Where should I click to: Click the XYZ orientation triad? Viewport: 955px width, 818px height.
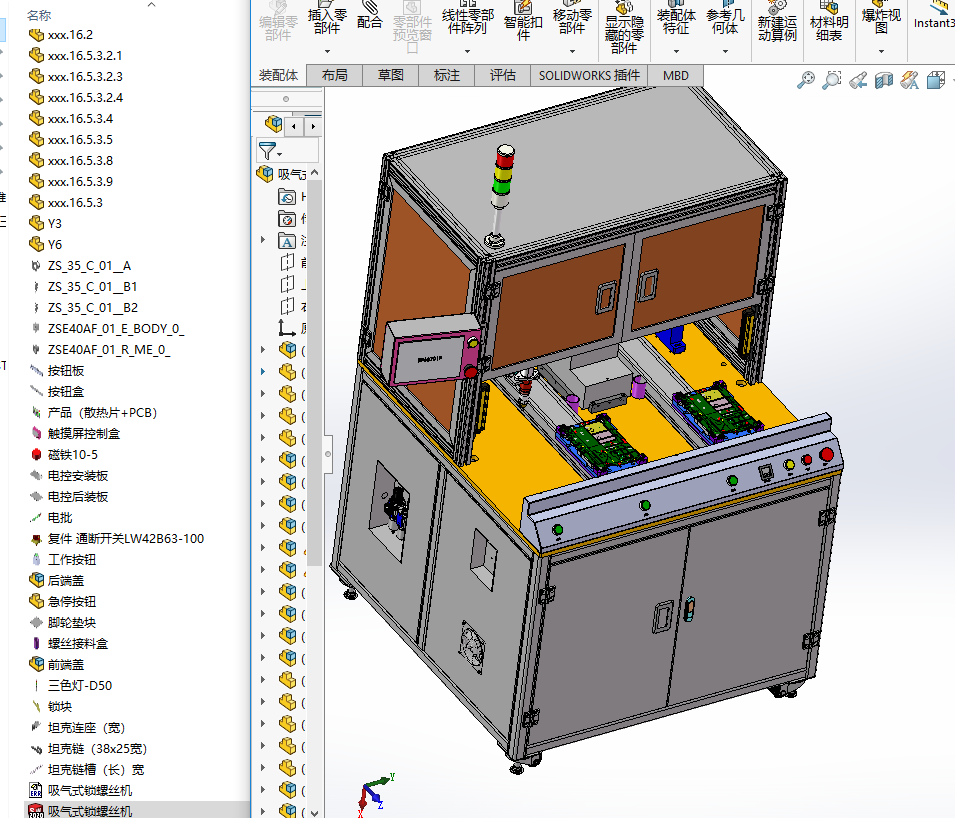tap(375, 795)
